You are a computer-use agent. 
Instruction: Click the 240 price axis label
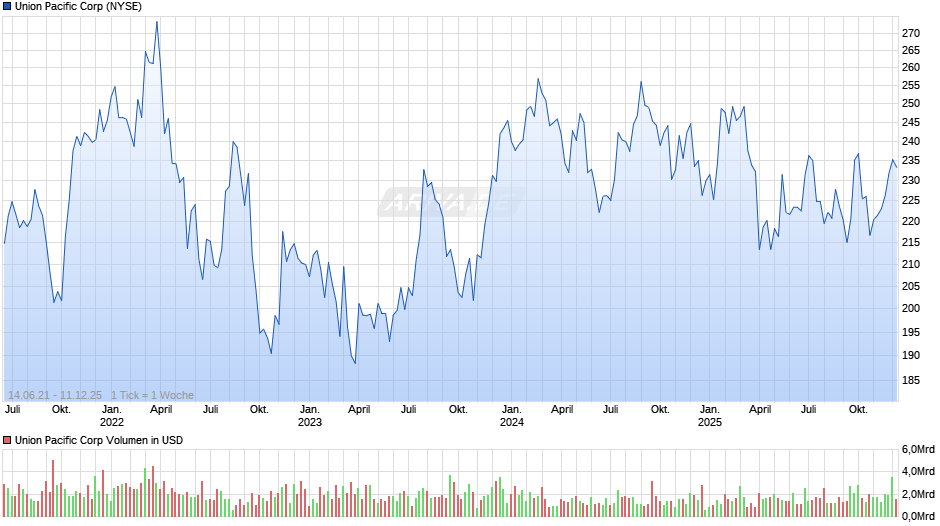tap(911, 142)
